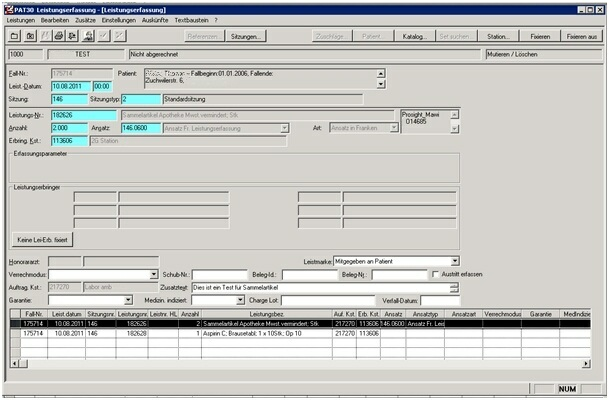
Task: Tick the Austritt erfassen checkbox
Action: pyautogui.click(x=435, y=274)
